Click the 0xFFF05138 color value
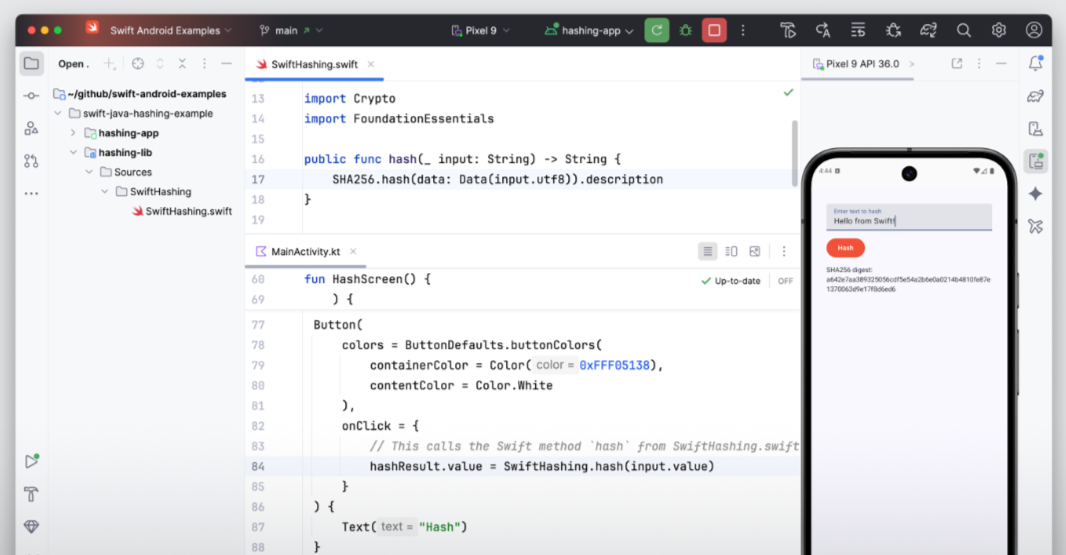 tap(615, 365)
